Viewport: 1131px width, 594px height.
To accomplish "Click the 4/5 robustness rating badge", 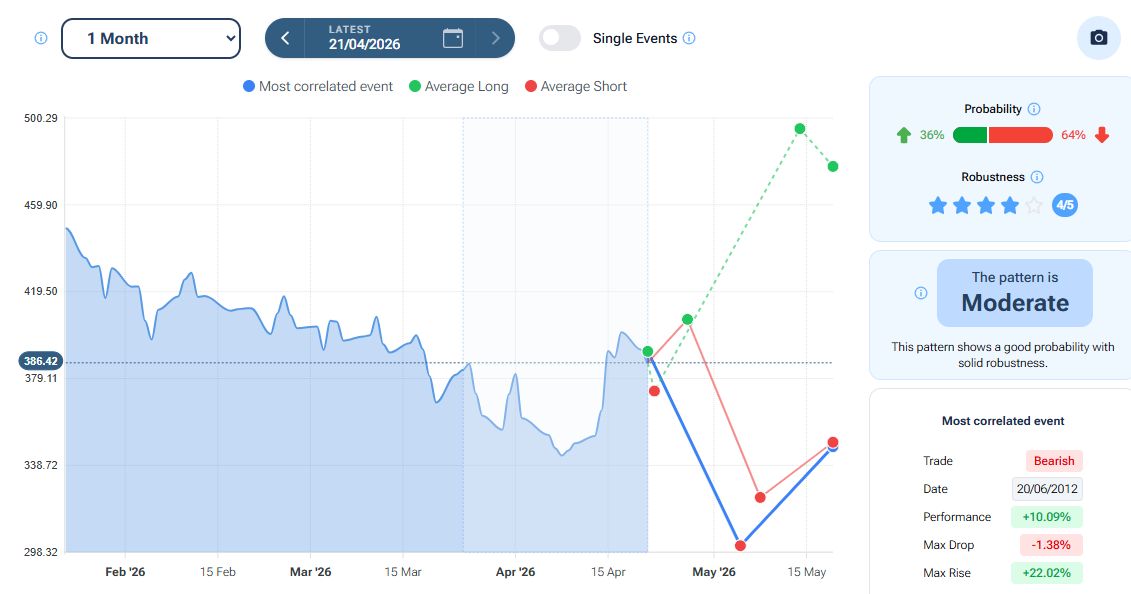I will coord(1065,205).
